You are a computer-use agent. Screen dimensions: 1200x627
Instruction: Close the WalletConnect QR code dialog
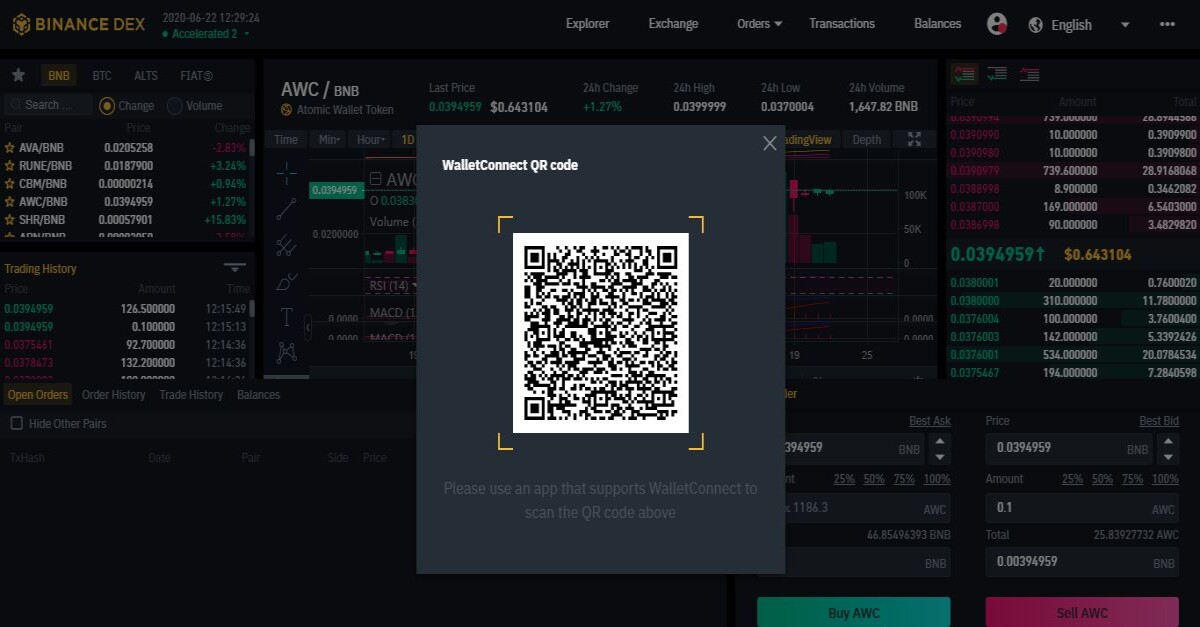[770, 143]
